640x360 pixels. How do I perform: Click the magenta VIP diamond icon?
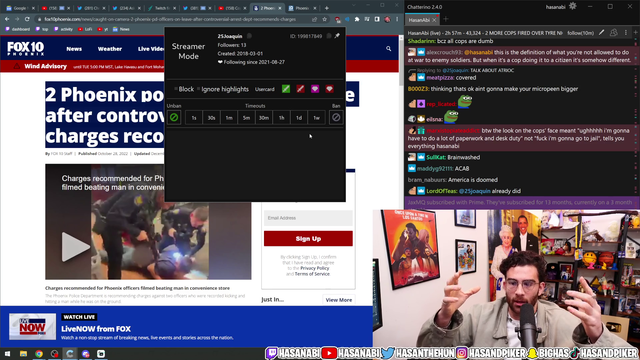point(315,89)
